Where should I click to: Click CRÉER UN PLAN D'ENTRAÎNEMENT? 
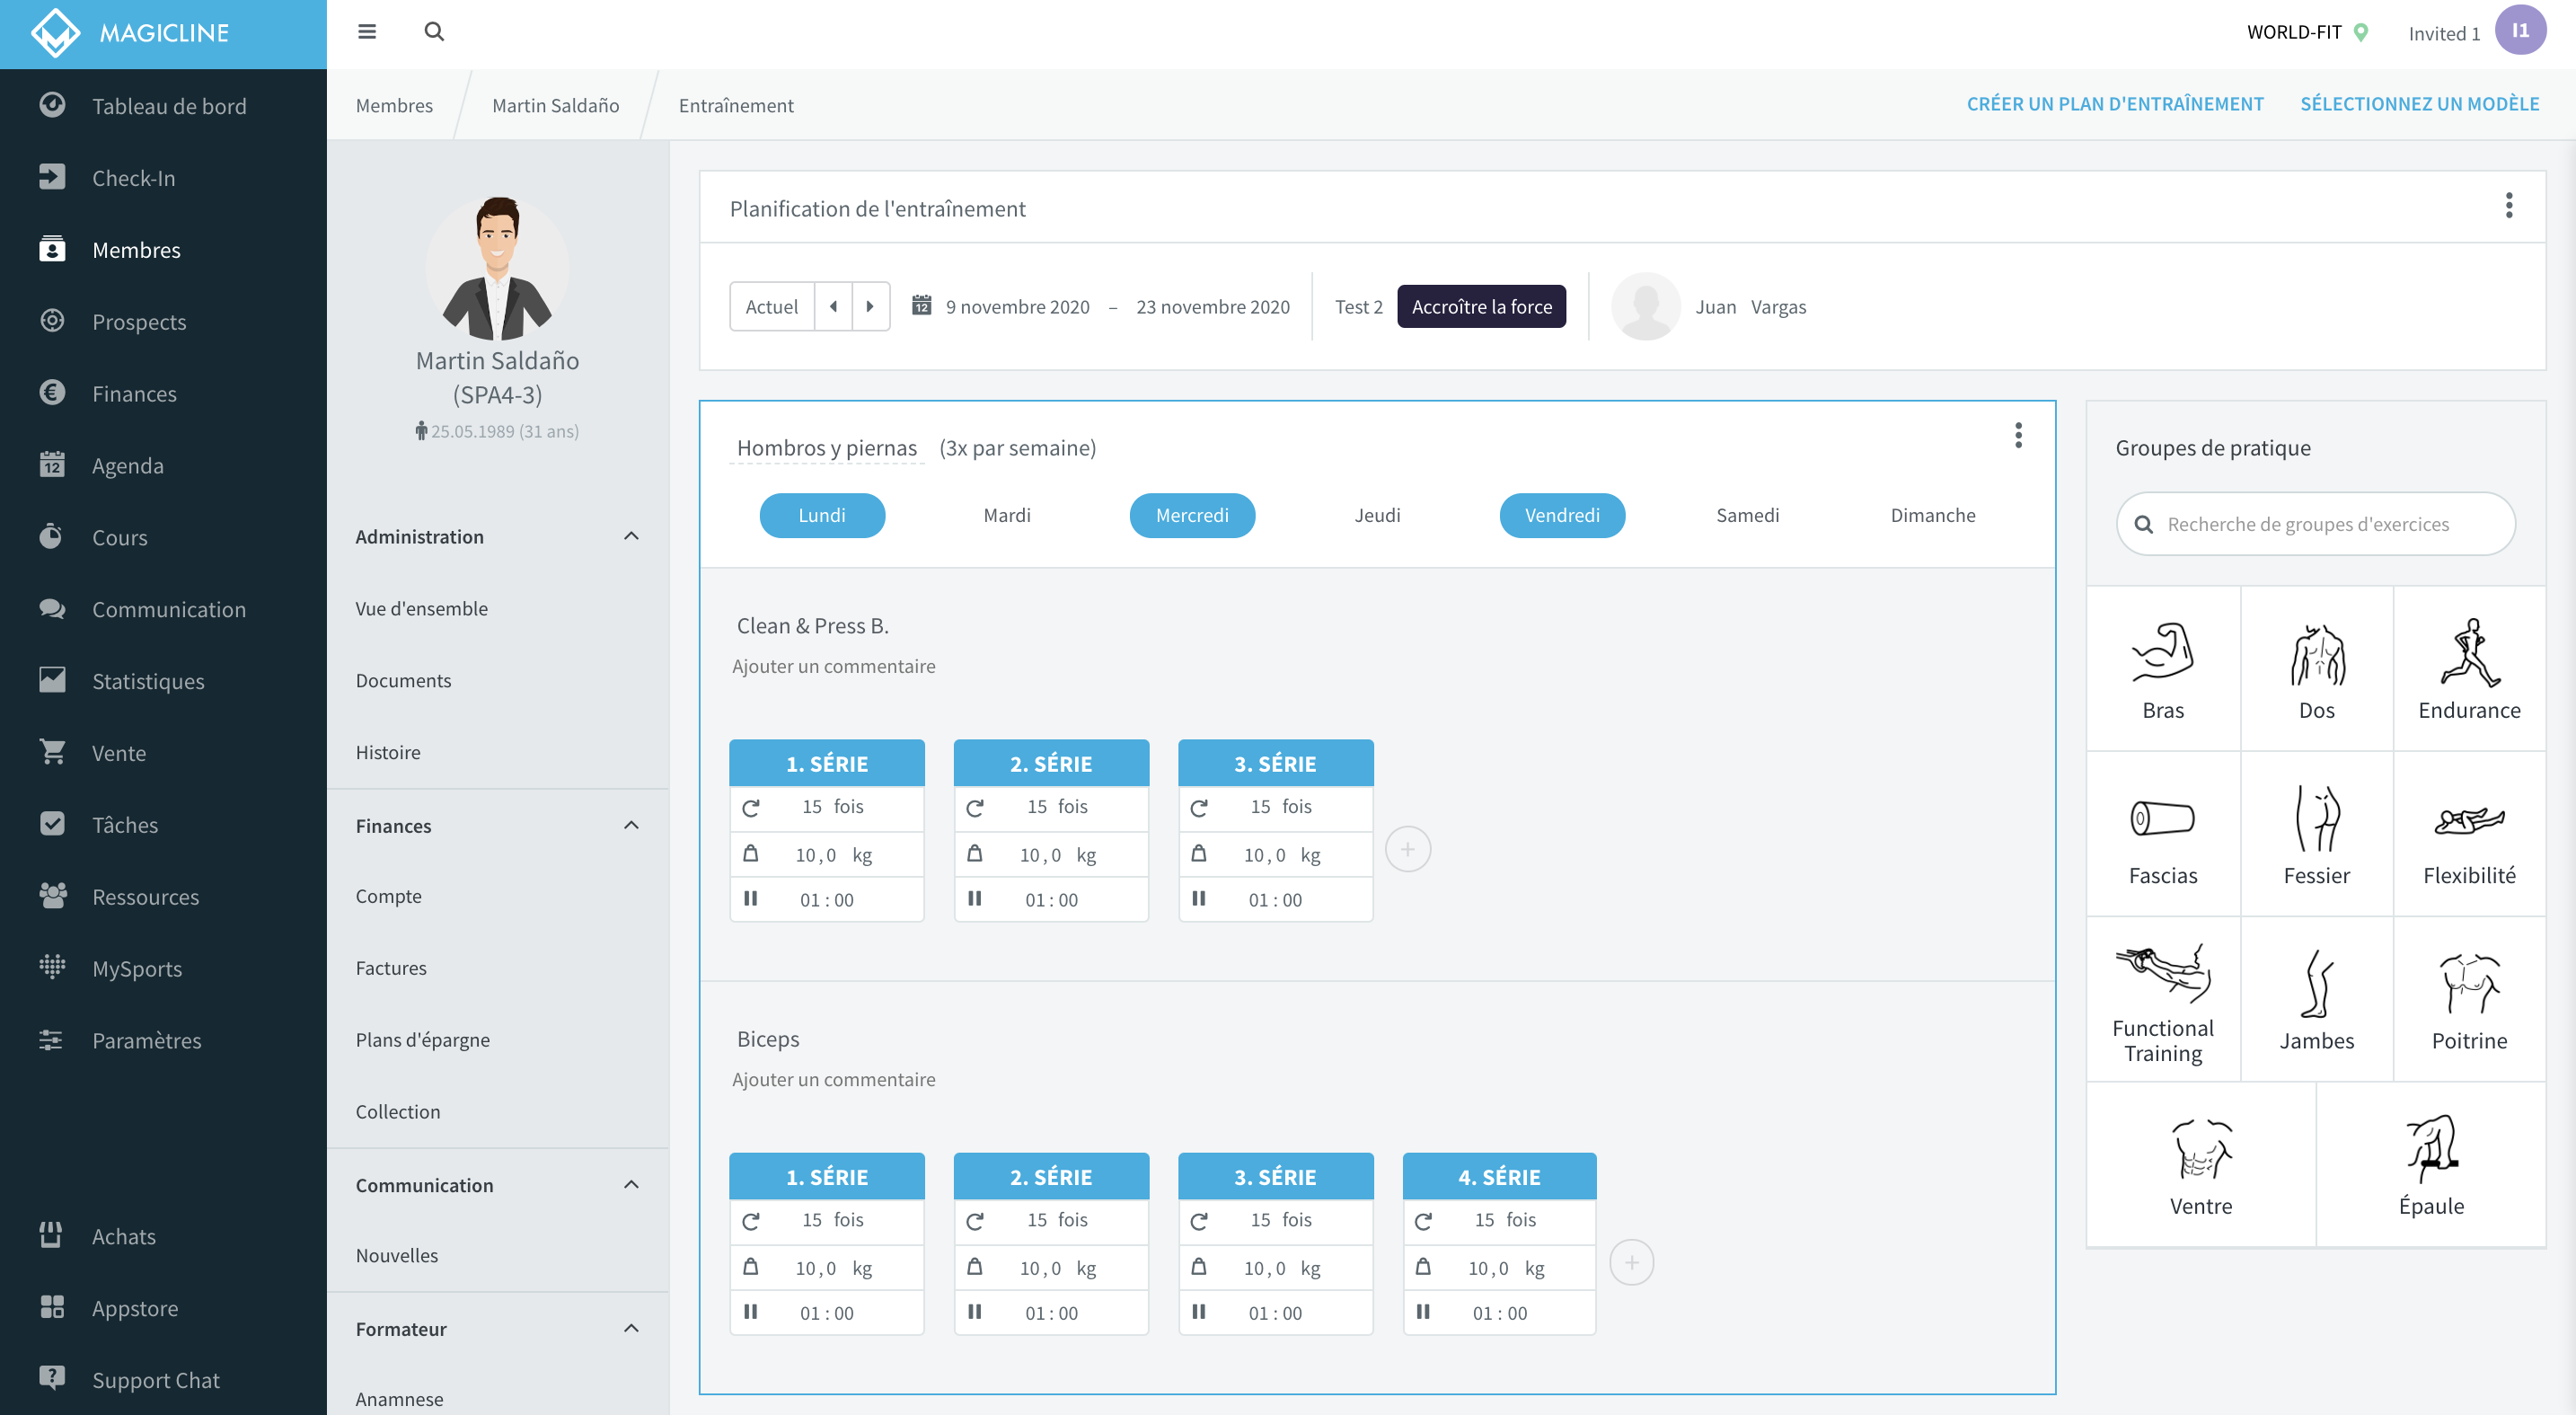tap(2115, 103)
